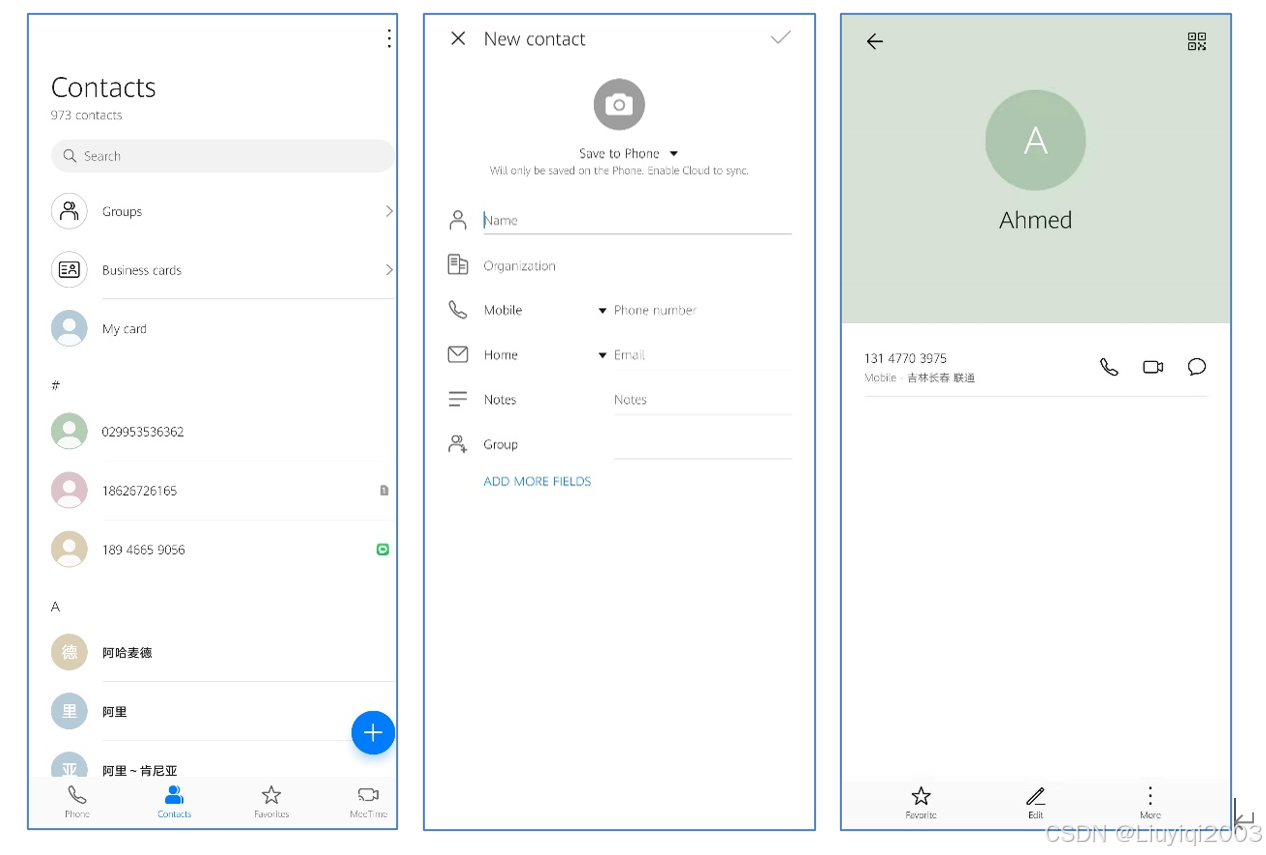Click the Name input field
Viewport: 1266px width, 855px height.
637,220
